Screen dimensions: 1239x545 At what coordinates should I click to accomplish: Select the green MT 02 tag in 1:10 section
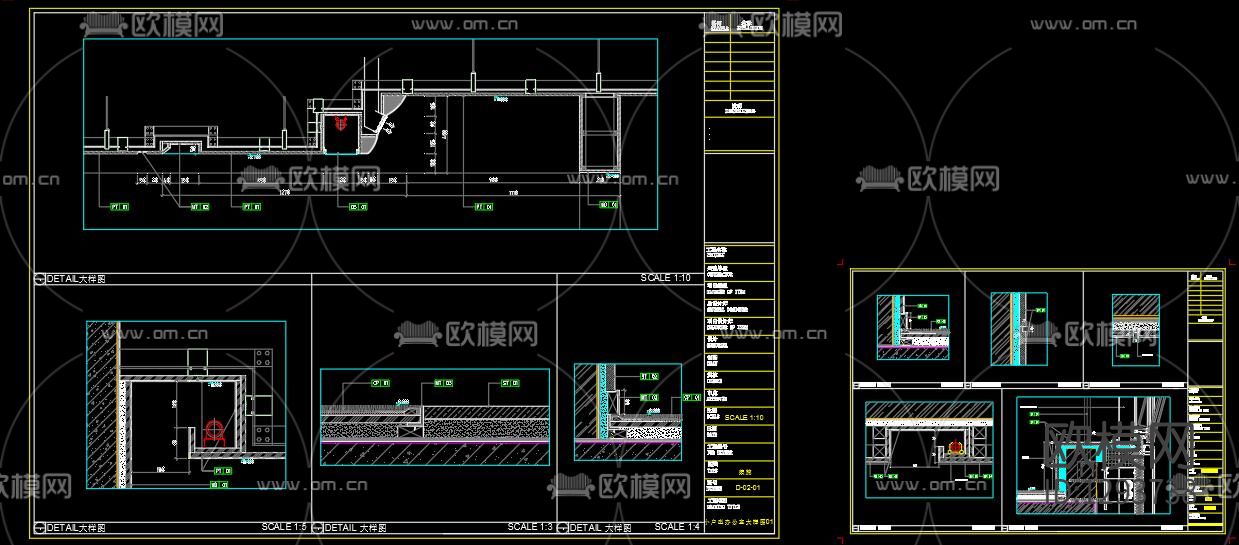pyautogui.click(x=200, y=207)
